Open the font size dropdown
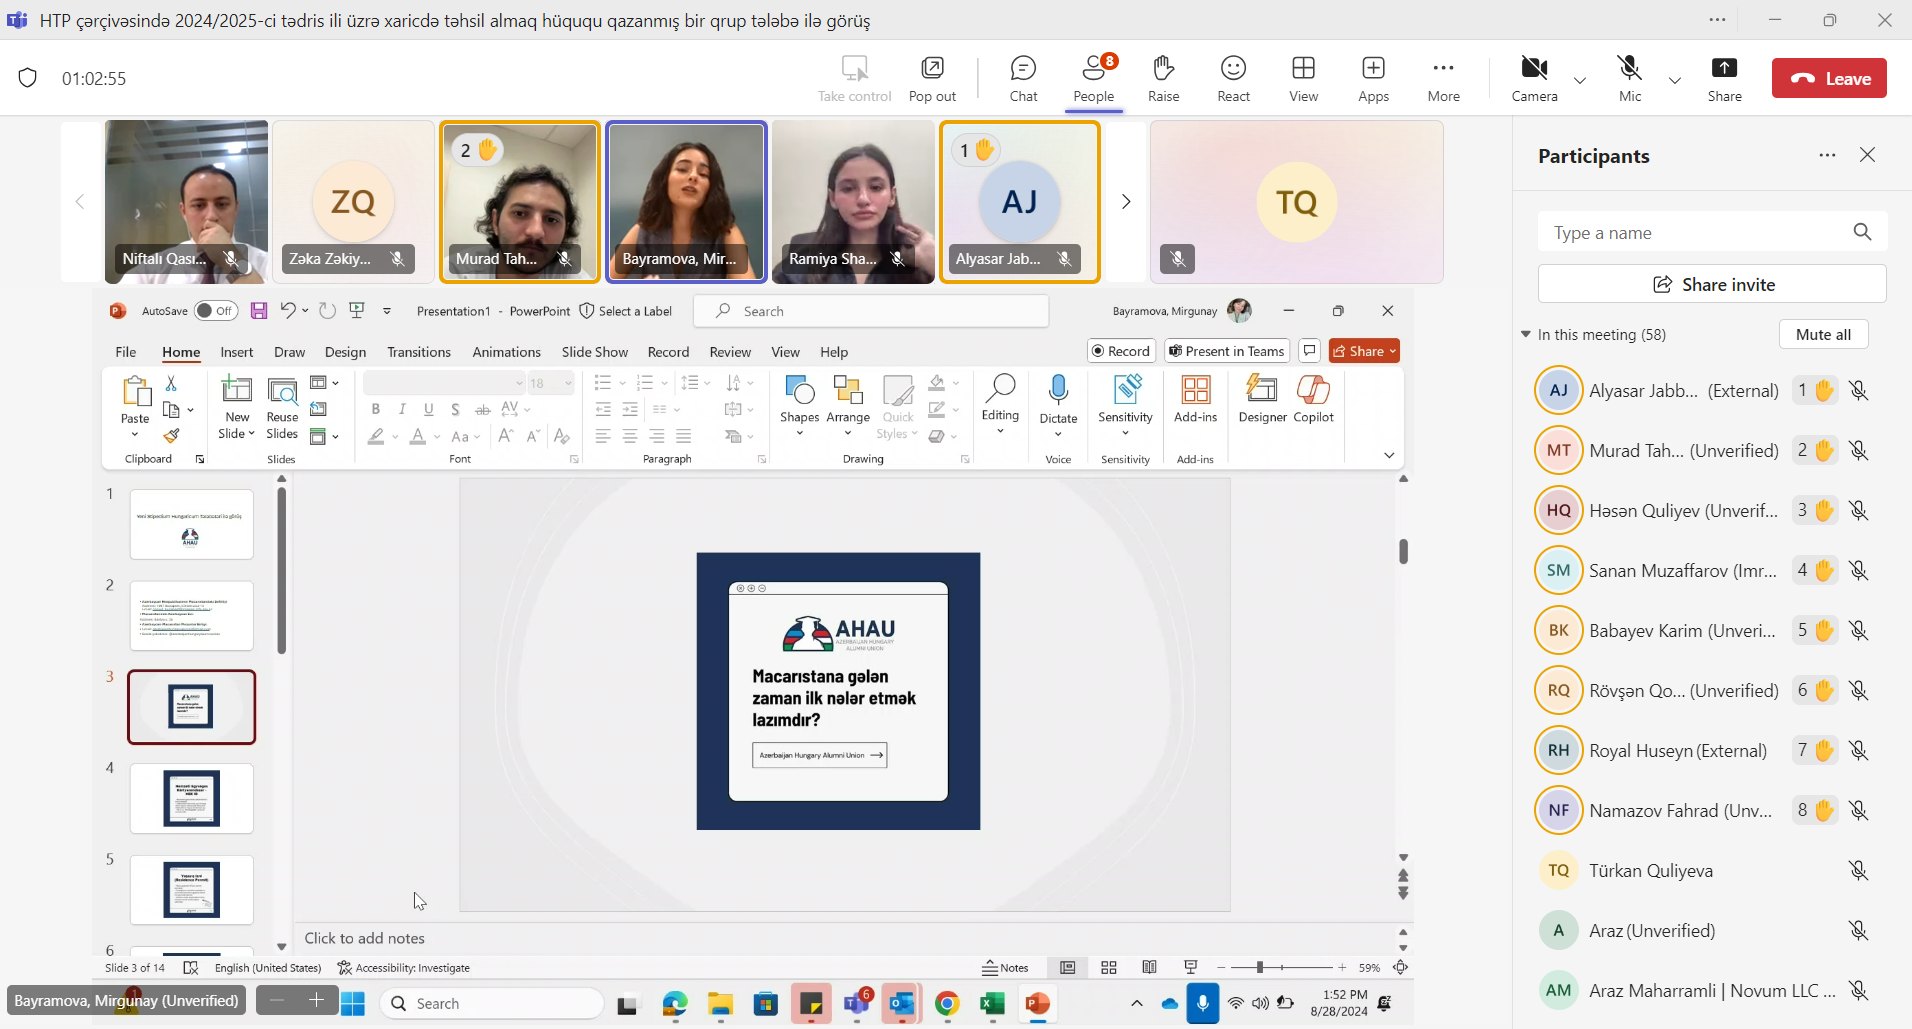Screen dimensions: 1912x1029 (568, 383)
